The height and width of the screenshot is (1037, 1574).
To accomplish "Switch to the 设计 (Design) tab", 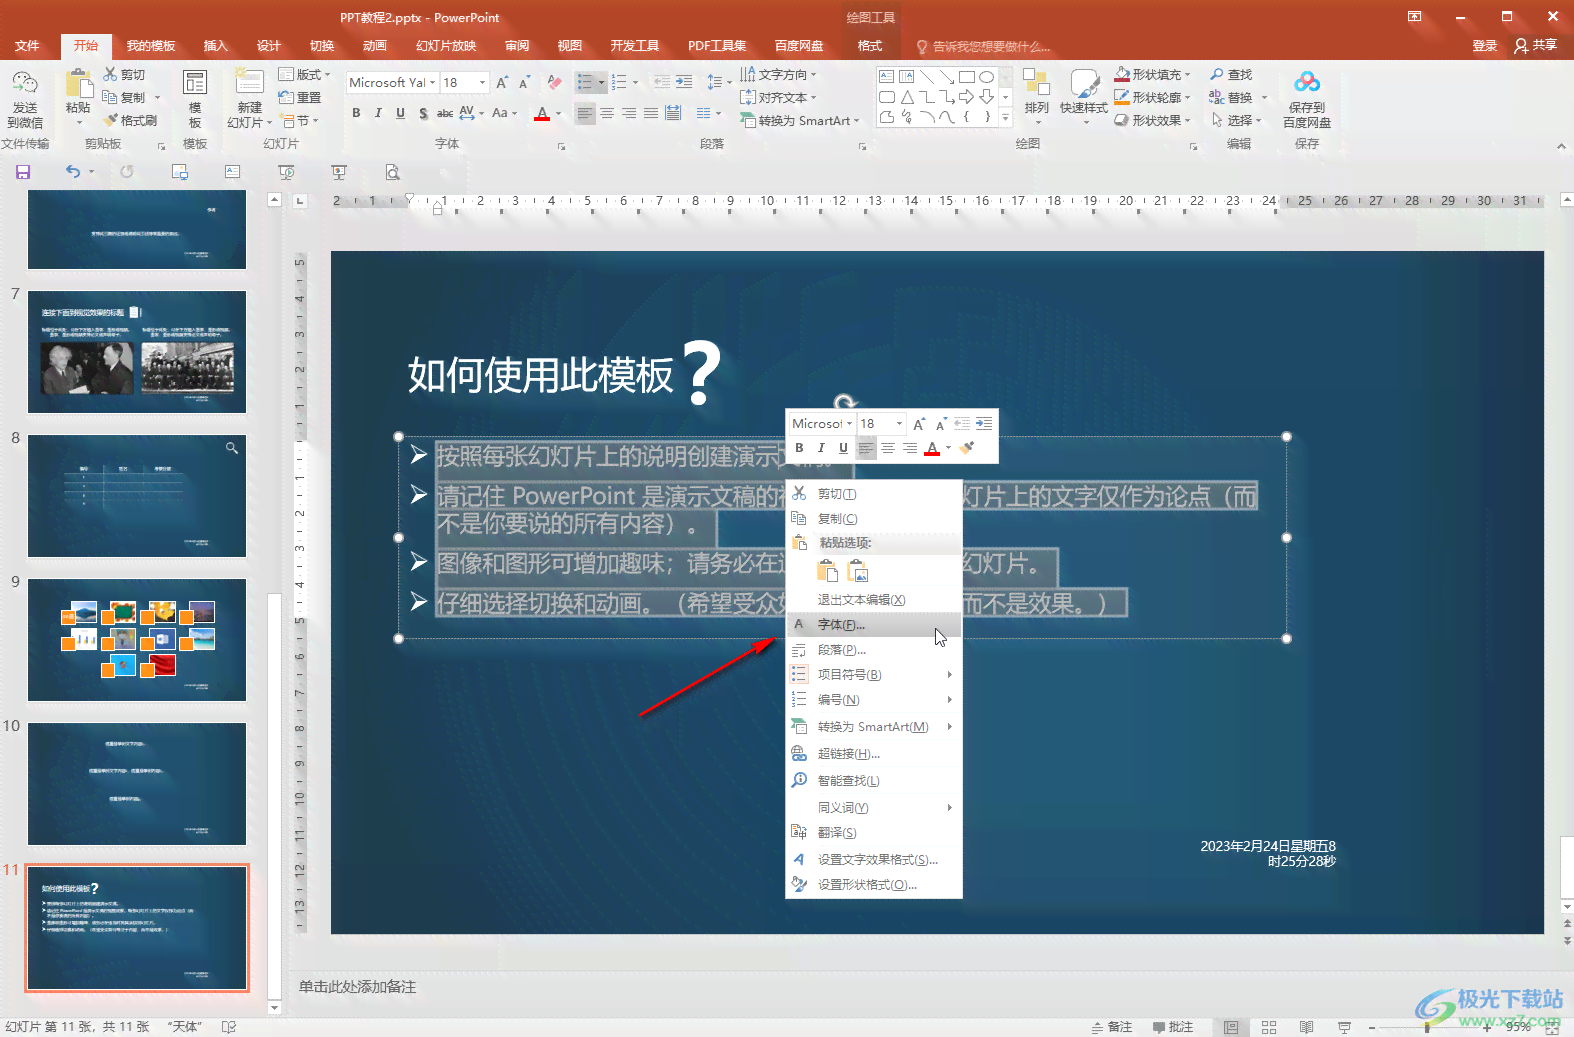I will [x=269, y=46].
